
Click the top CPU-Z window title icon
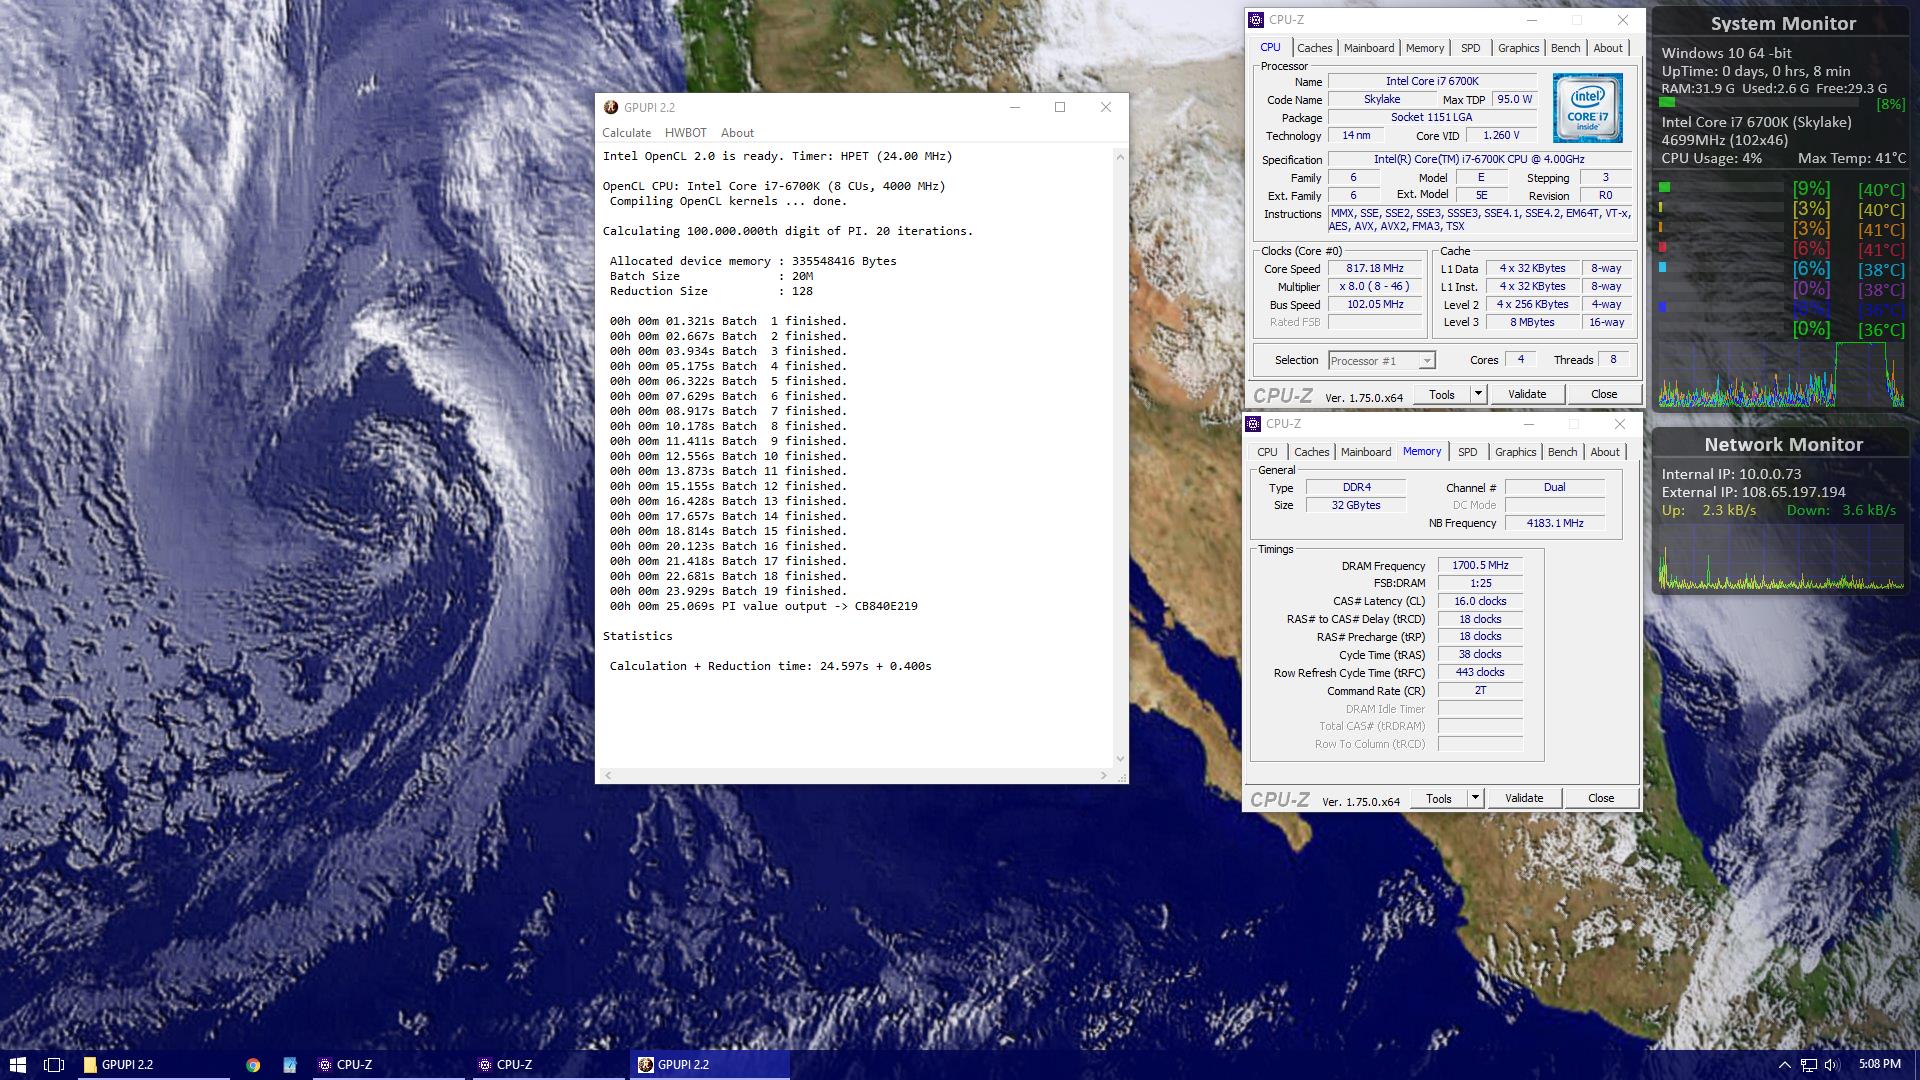[1256, 20]
